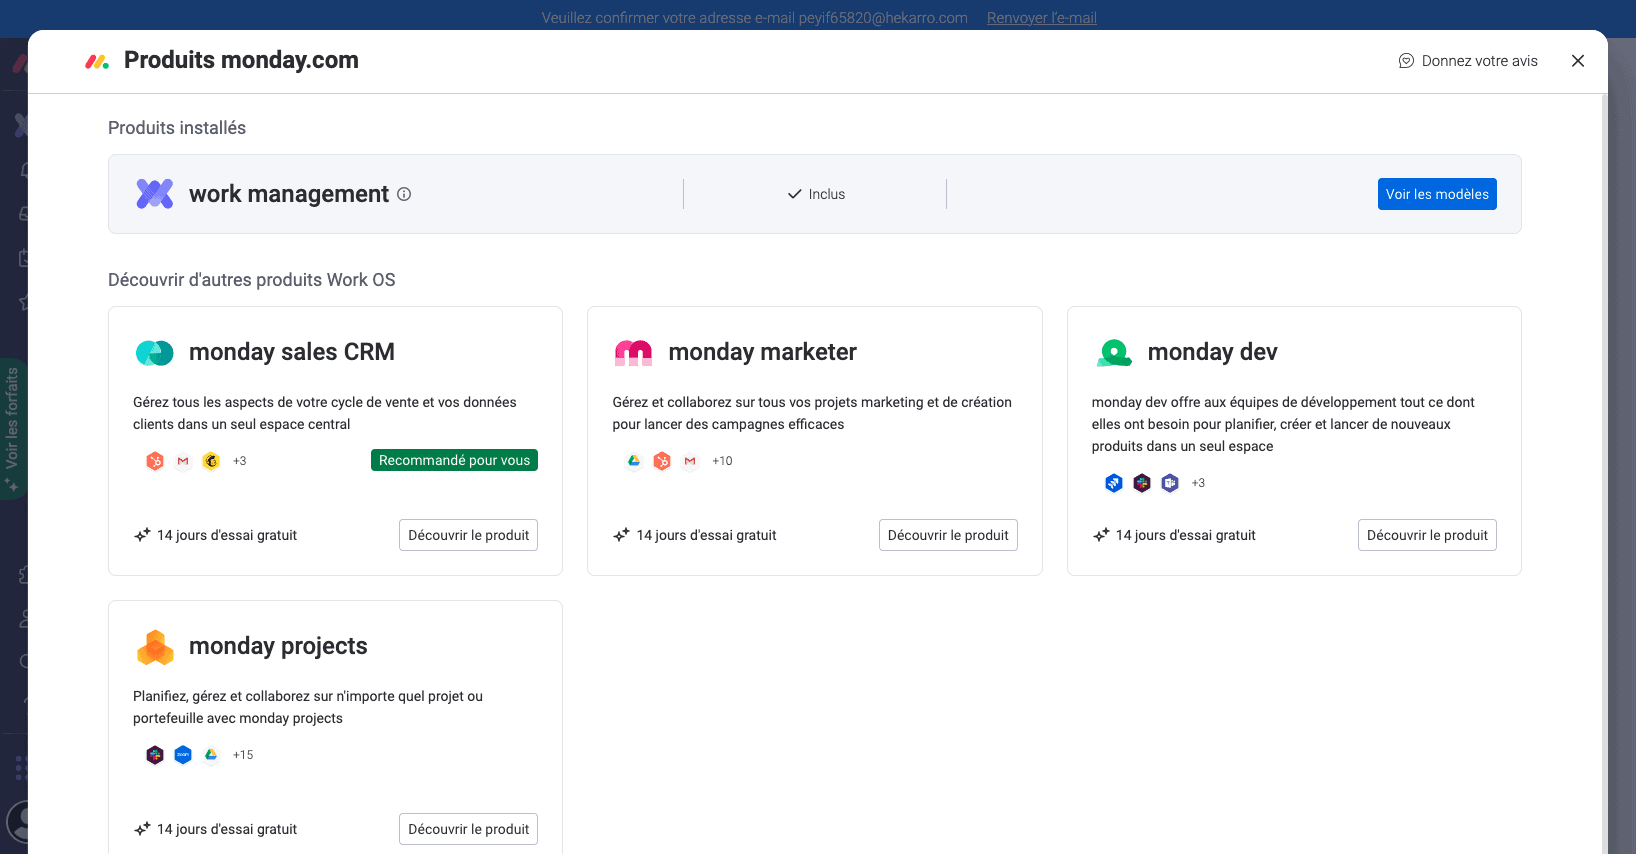Click the Recommandé pour vous badge

coord(454,460)
